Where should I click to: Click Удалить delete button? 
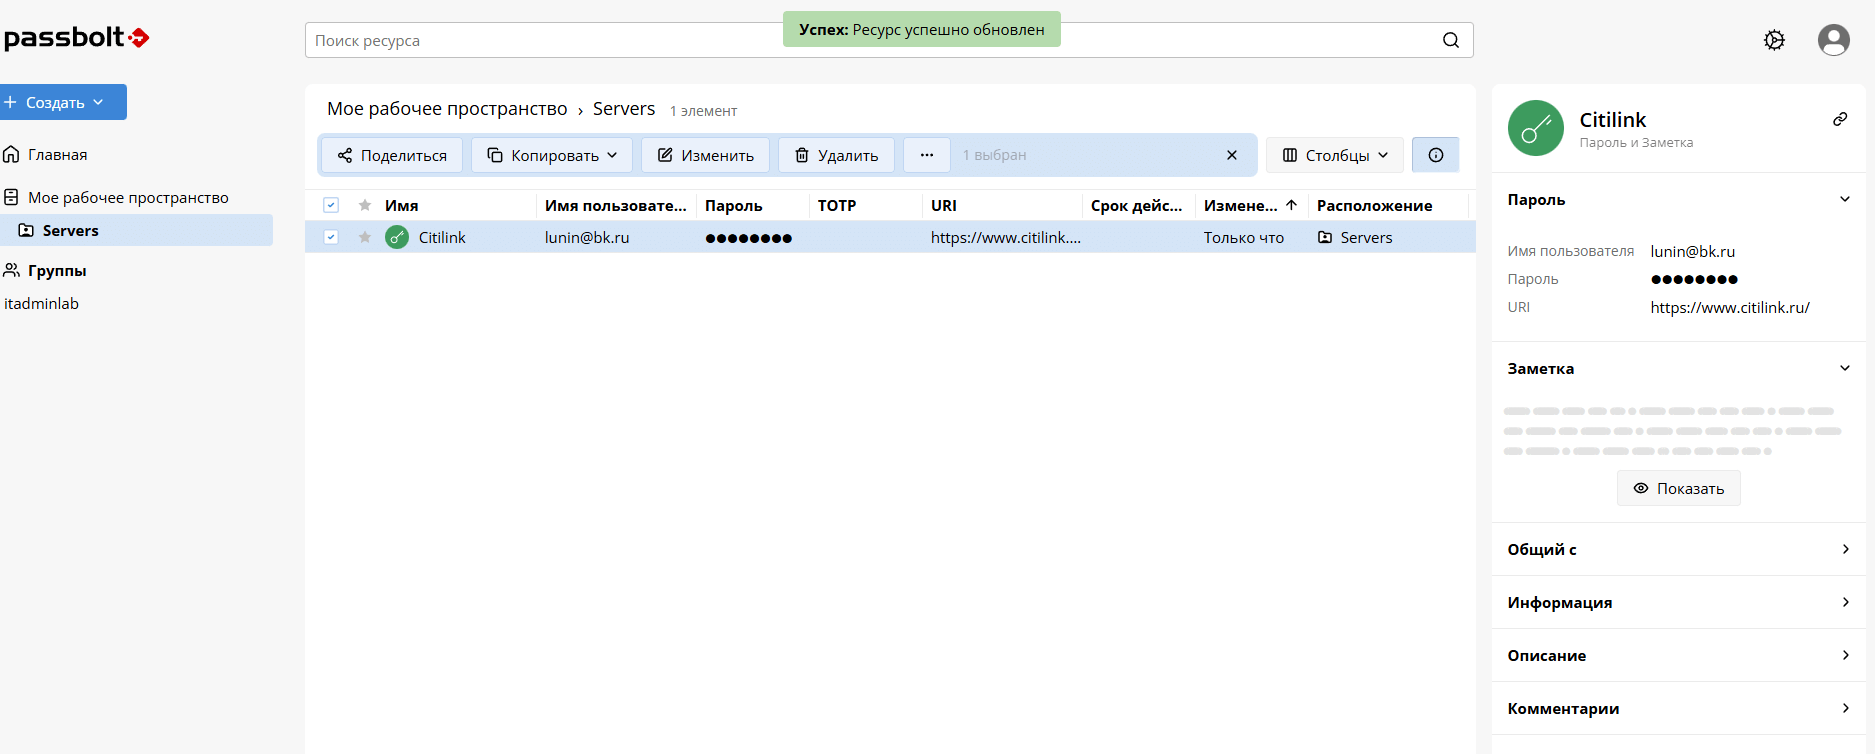pyautogui.click(x=836, y=155)
